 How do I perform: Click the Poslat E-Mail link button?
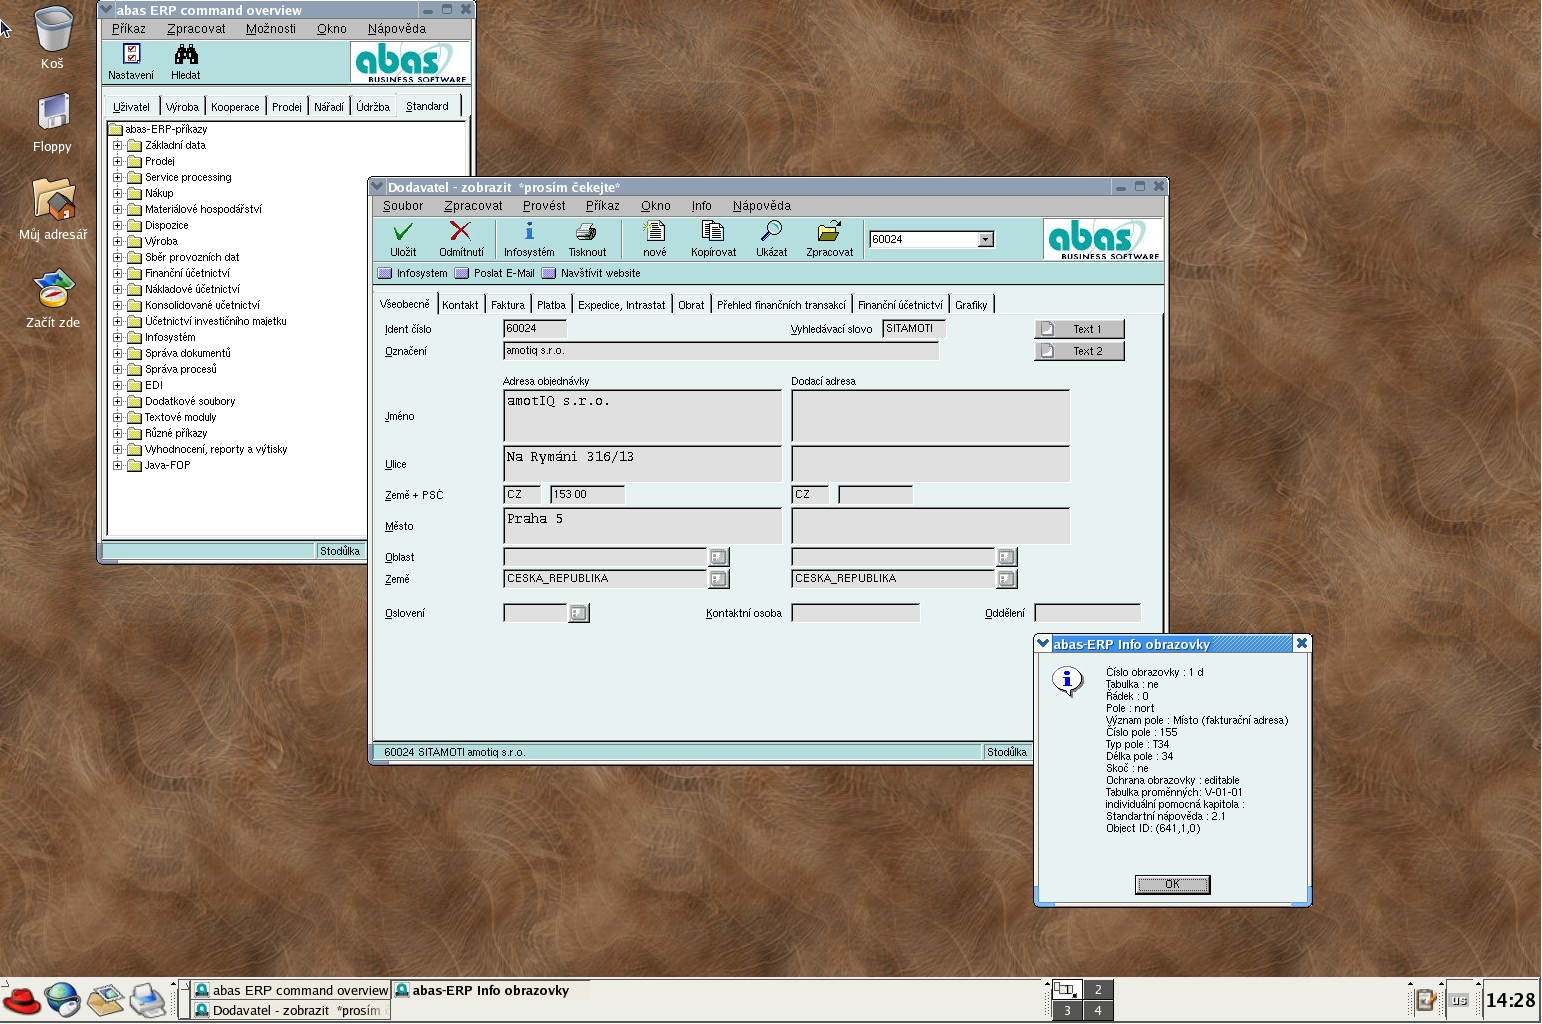point(495,273)
